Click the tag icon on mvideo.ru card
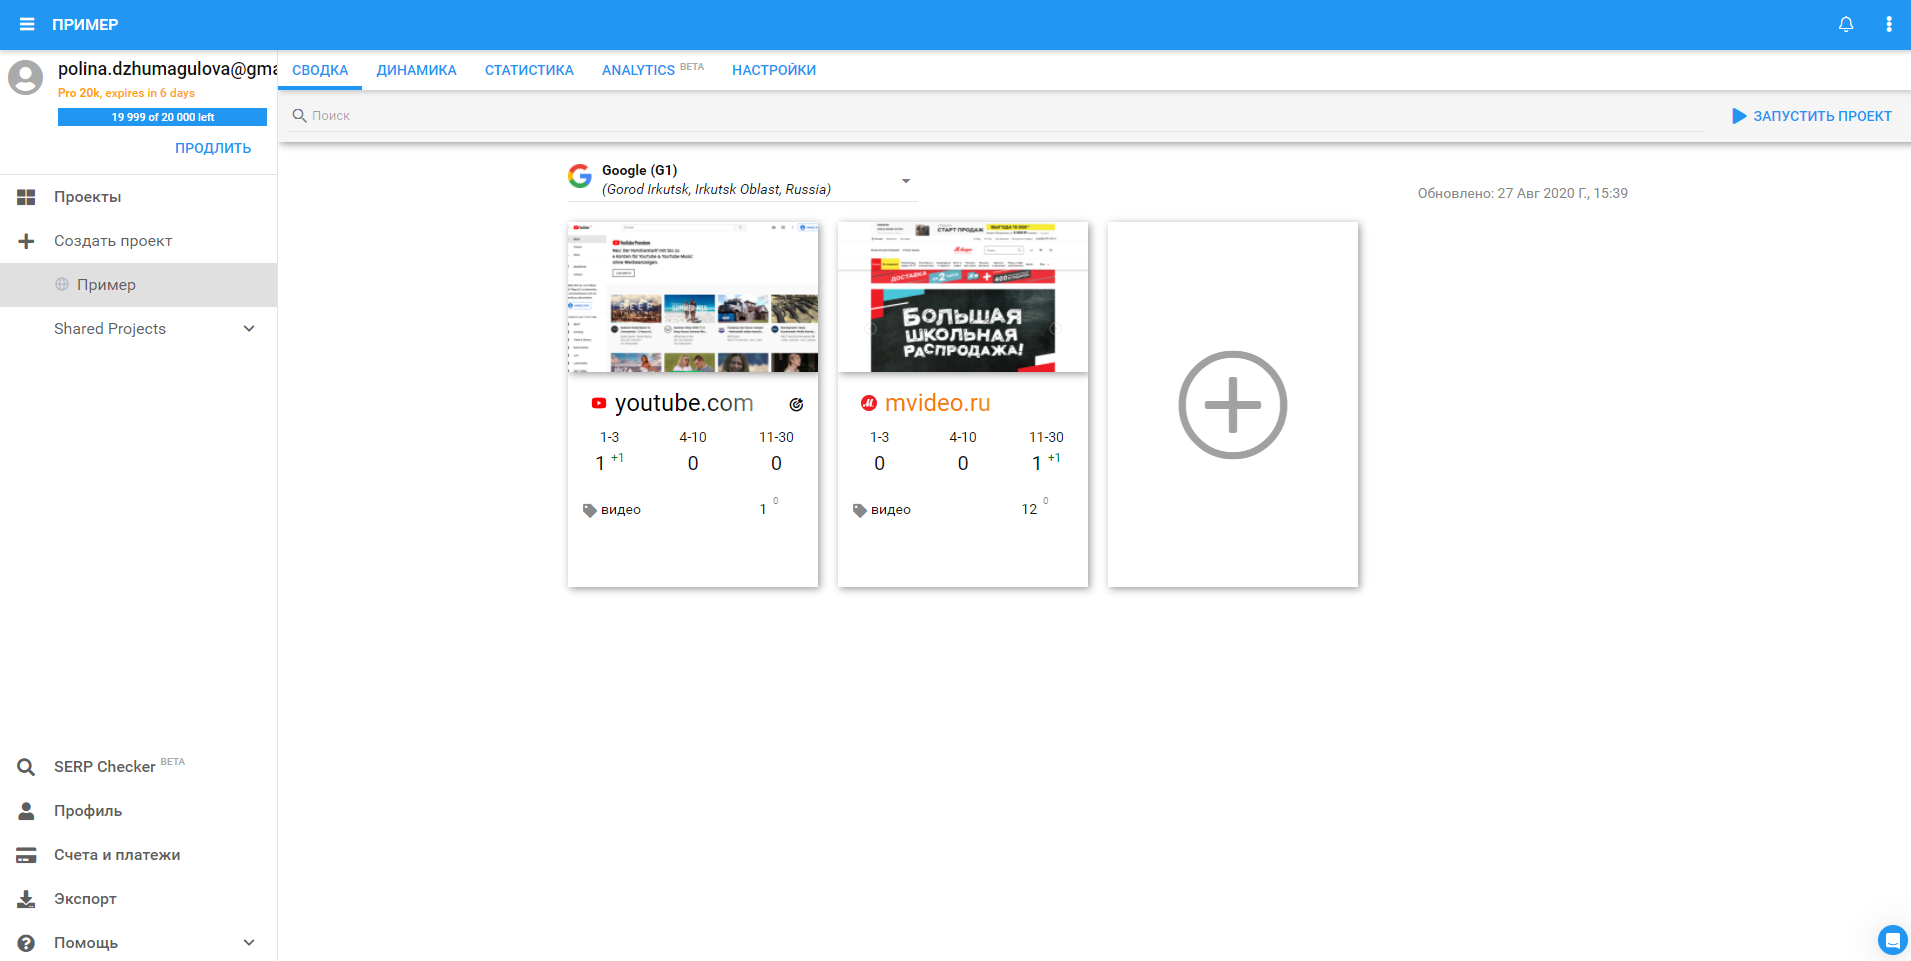 click(860, 510)
